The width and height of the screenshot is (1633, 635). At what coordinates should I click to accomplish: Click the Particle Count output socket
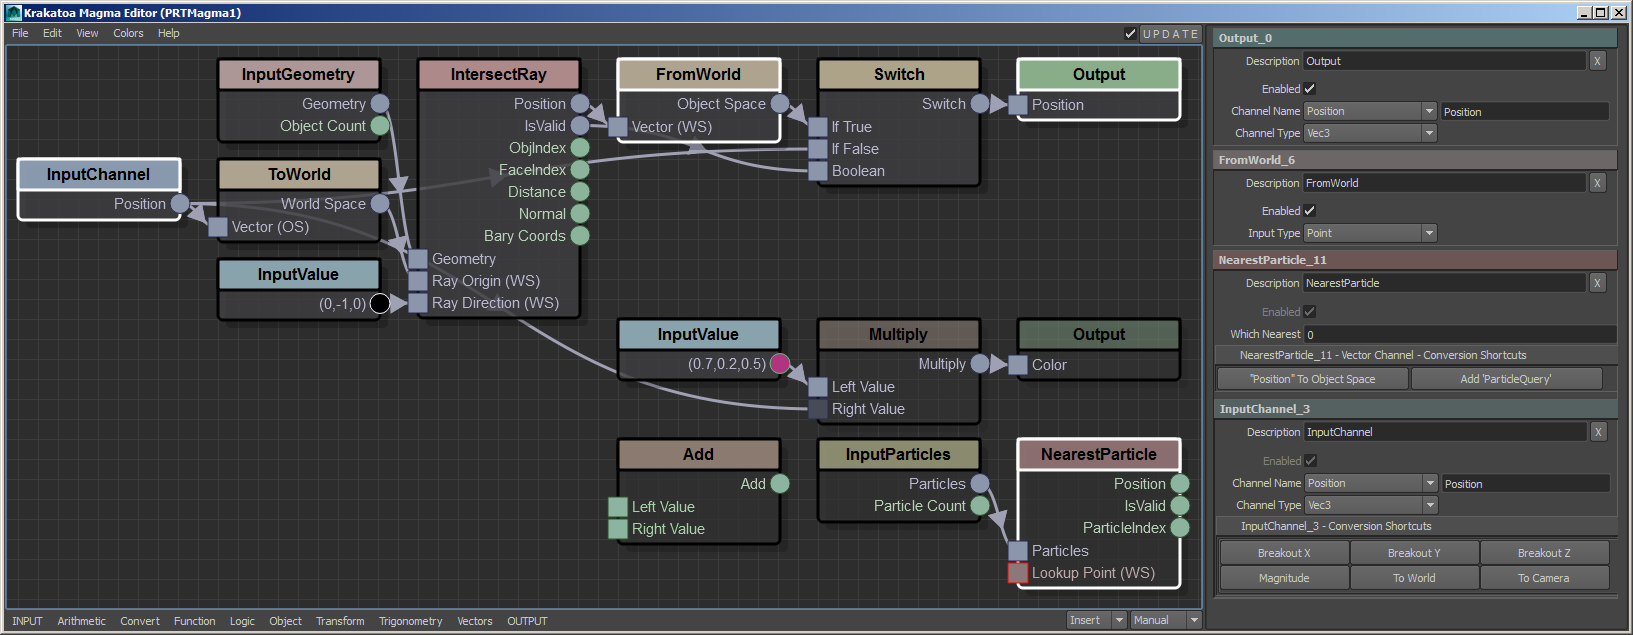pyautogui.click(x=980, y=506)
